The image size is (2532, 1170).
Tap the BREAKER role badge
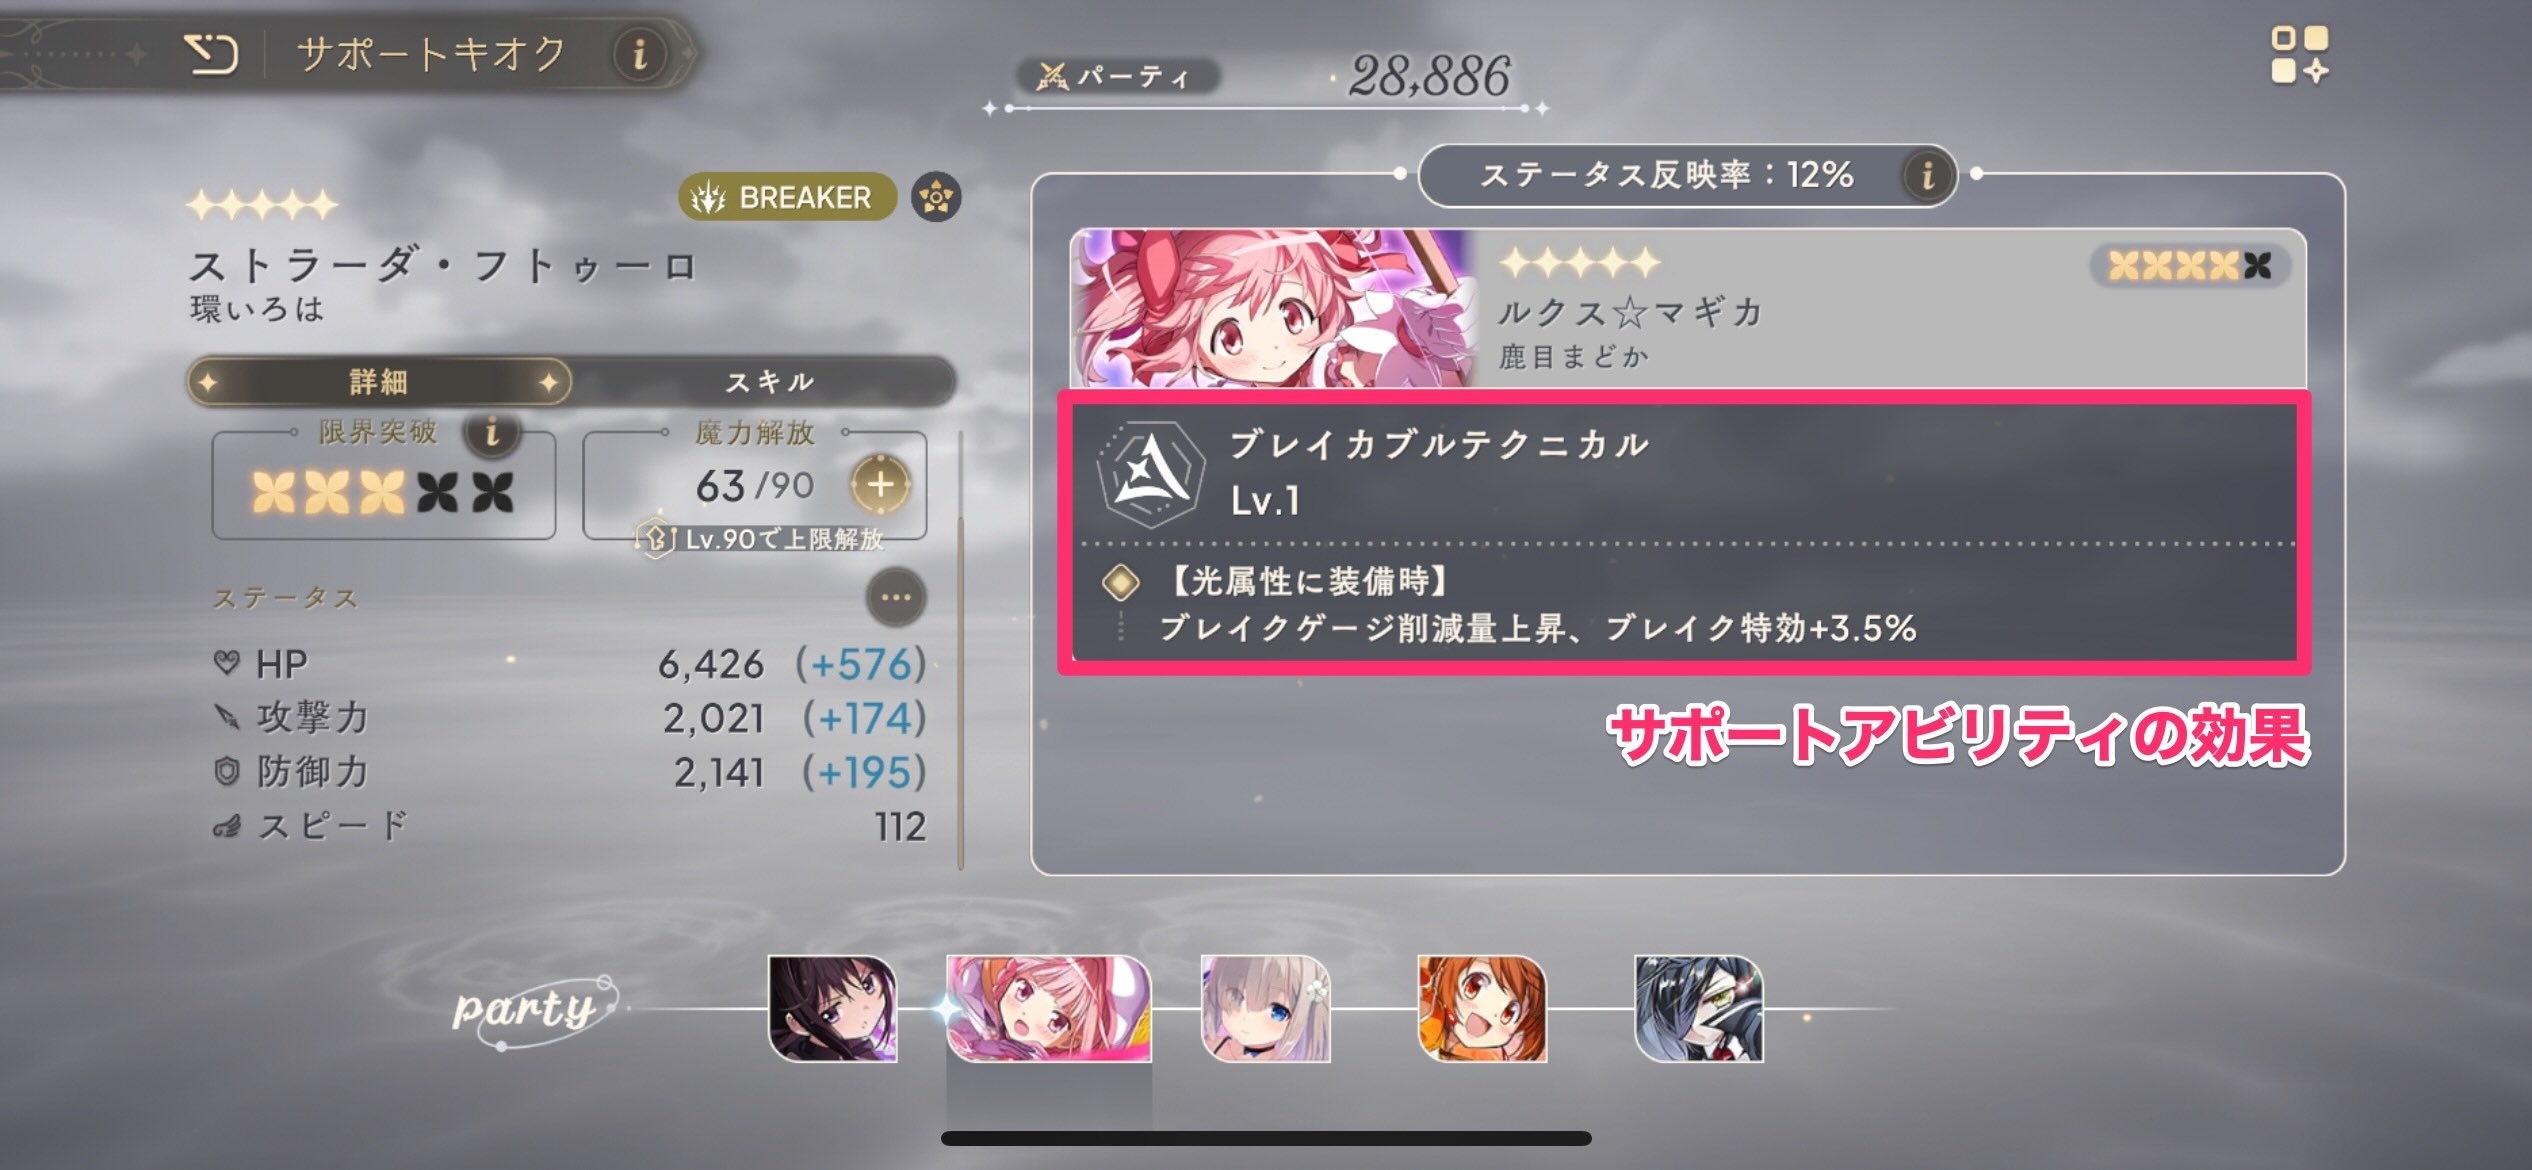point(787,197)
